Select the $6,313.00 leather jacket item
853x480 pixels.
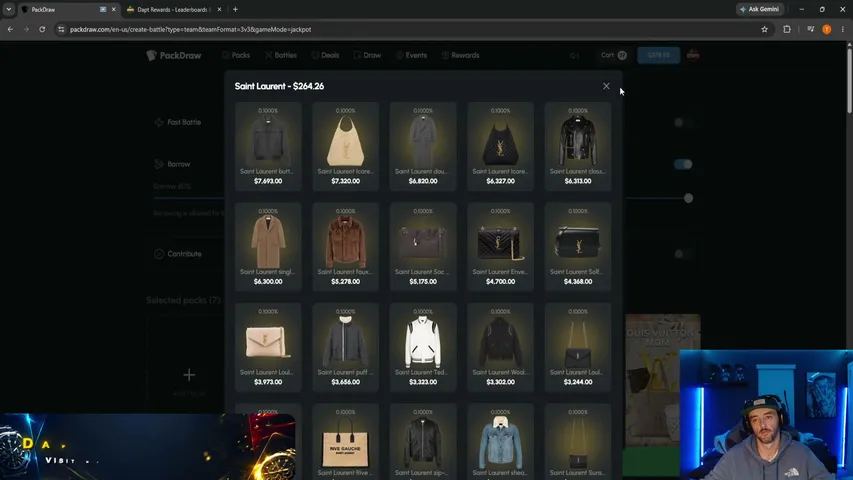point(578,146)
